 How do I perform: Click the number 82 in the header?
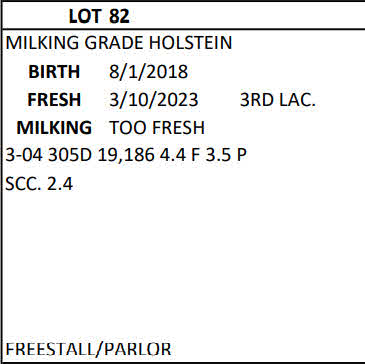click(119, 16)
